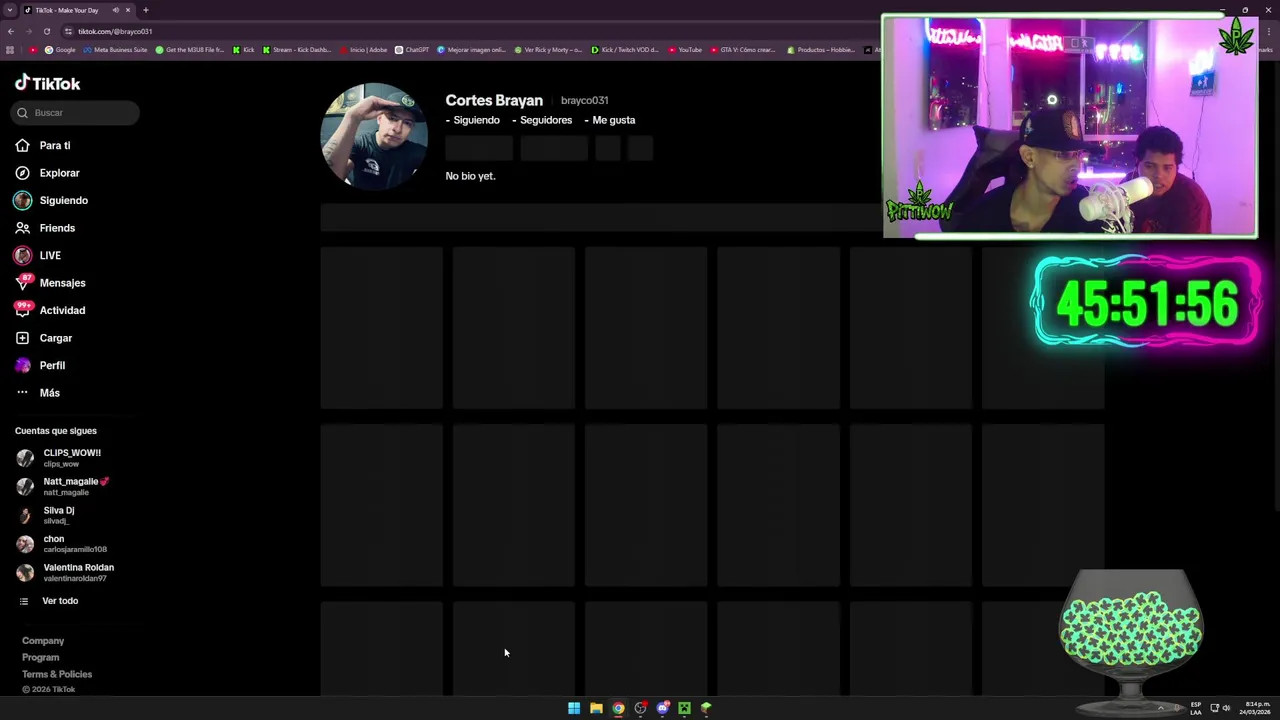1280x720 pixels.
Task: Open the Kick bookmark
Action: 244,50
